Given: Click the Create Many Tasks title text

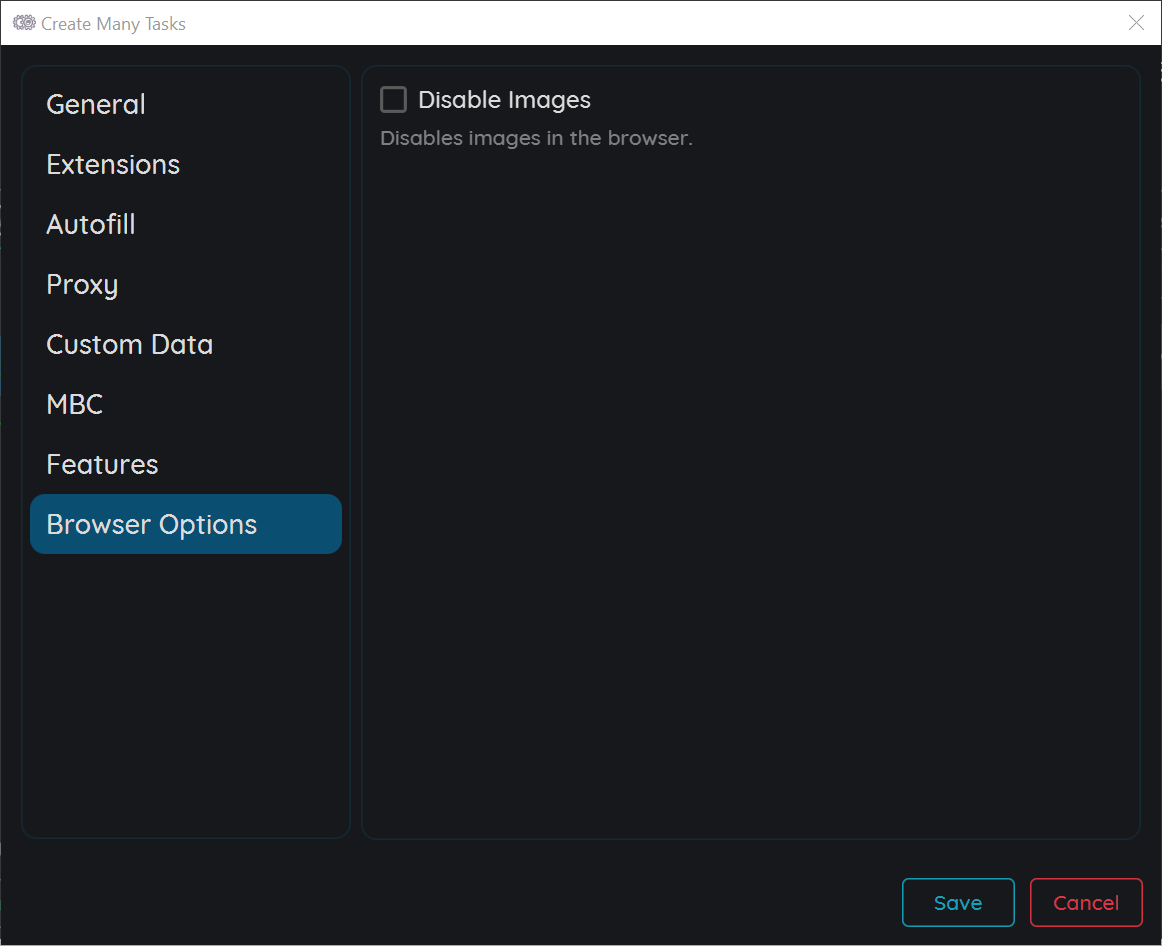Looking at the screenshot, I should click(x=112, y=23).
